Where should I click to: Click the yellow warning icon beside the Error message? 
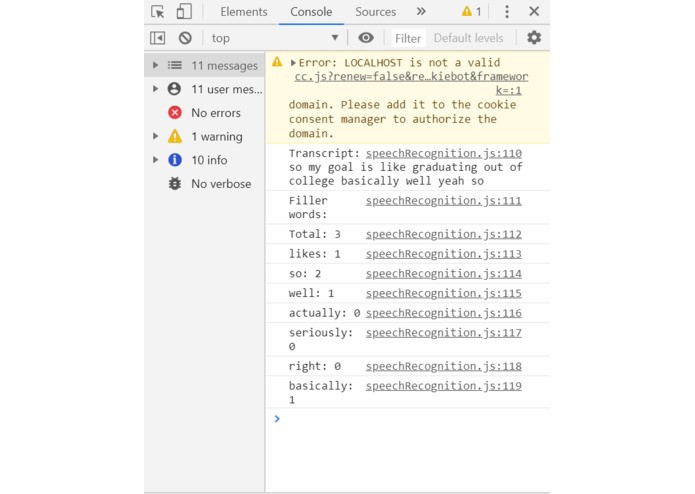tap(277, 62)
